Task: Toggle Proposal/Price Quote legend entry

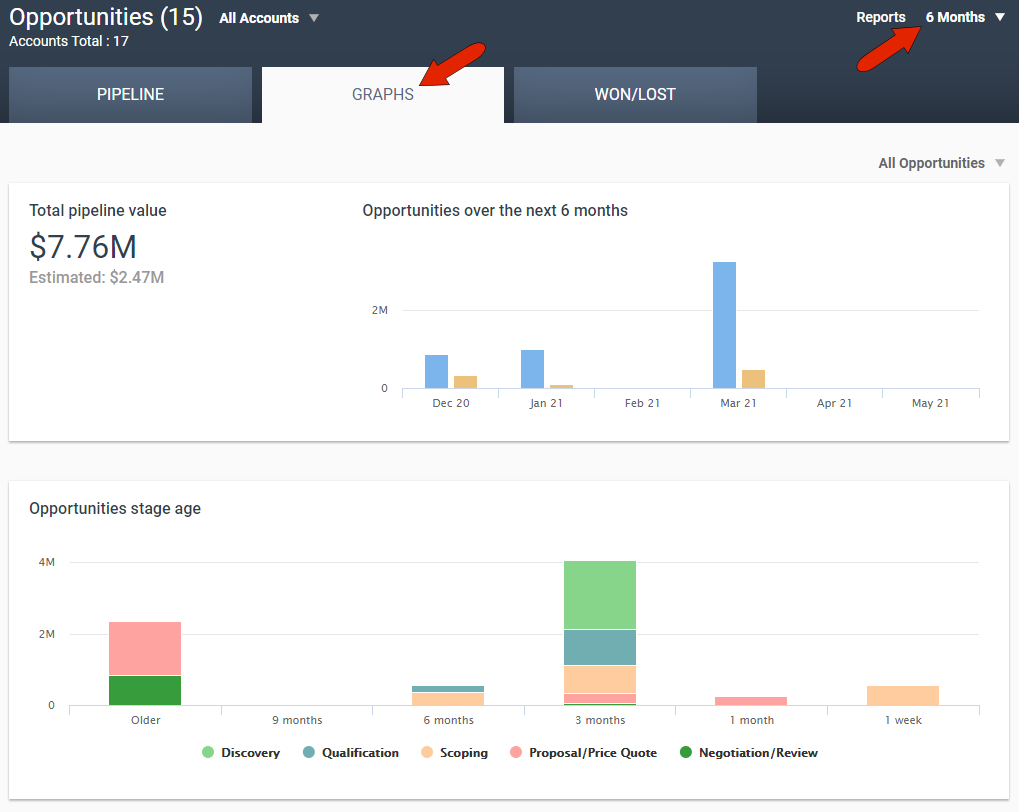Action: [592, 753]
